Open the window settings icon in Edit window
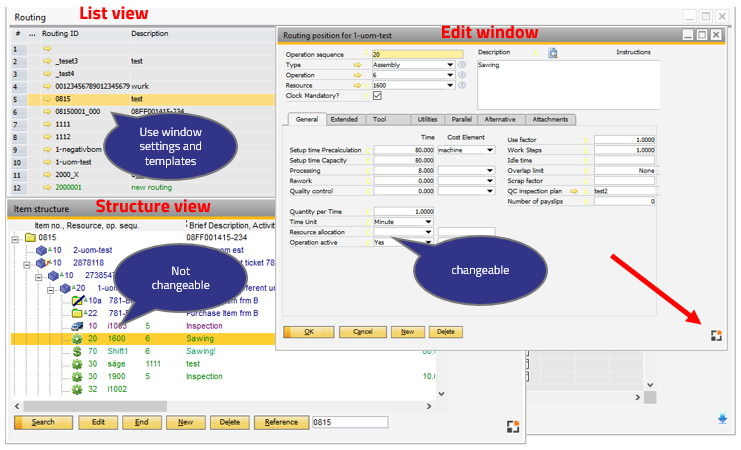This screenshot has width=741, height=450. pyautogui.click(x=714, y=336)
